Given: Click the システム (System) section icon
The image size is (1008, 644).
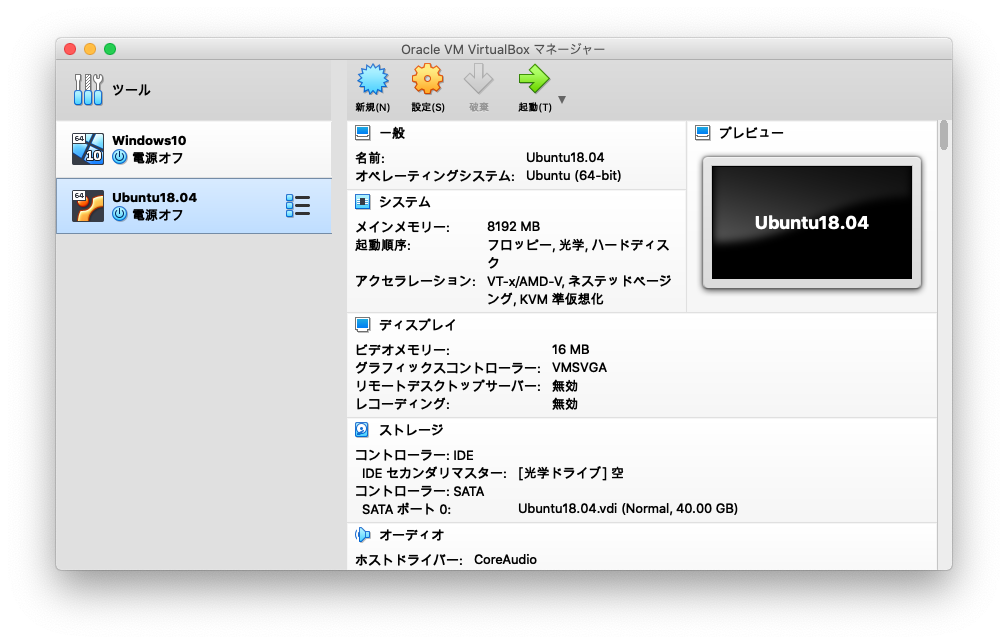Looking at the screenshot, I should pos(361,201).
